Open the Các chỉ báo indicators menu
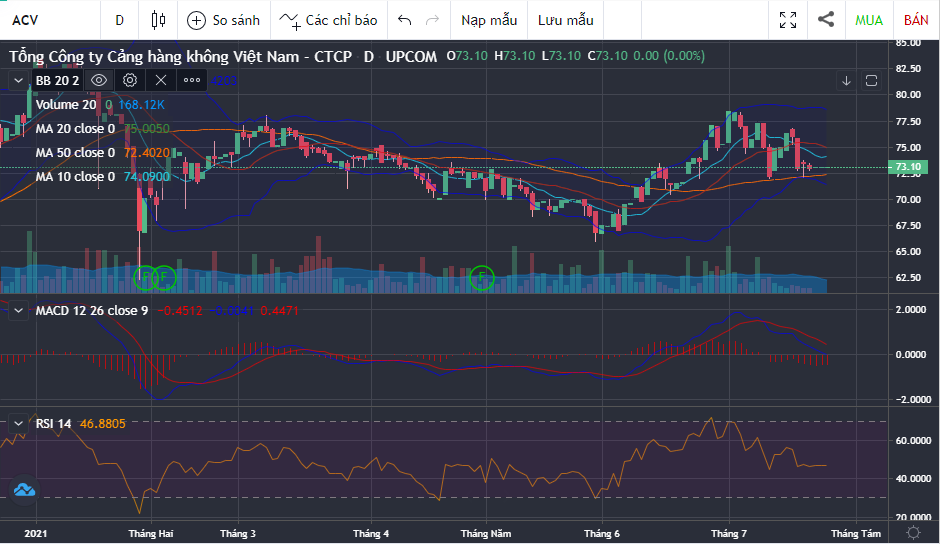The height and width of the screenshot is (544, 940). pos(328,20)
